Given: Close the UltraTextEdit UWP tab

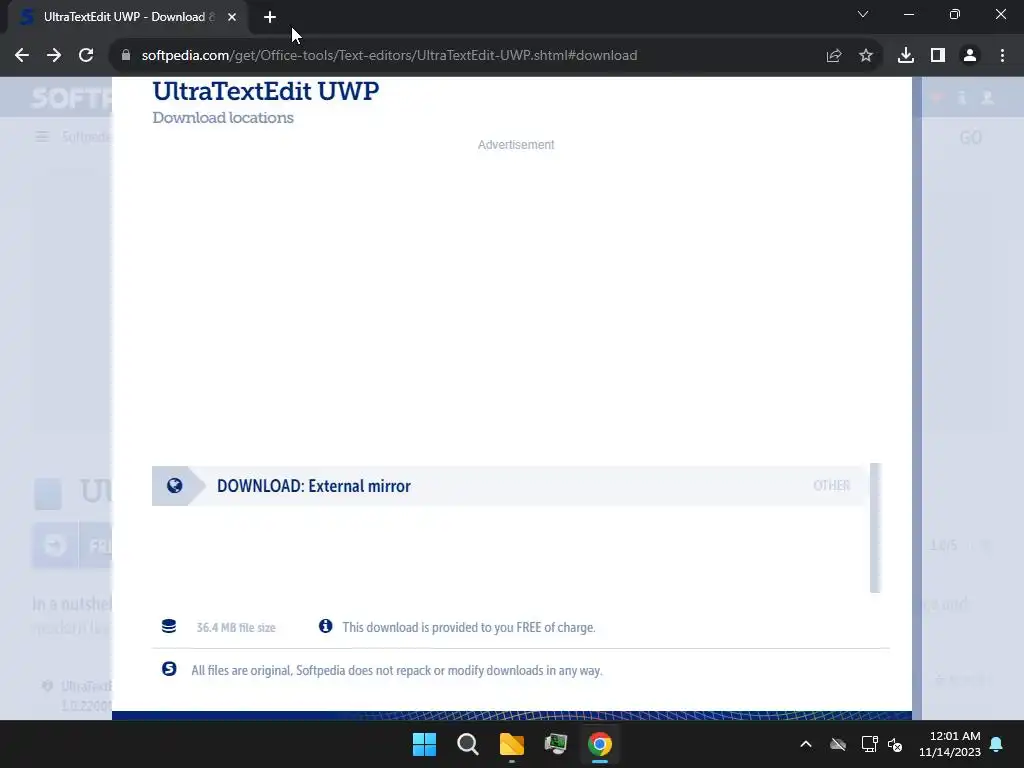Looking at the screenshot, I should 232,17.
